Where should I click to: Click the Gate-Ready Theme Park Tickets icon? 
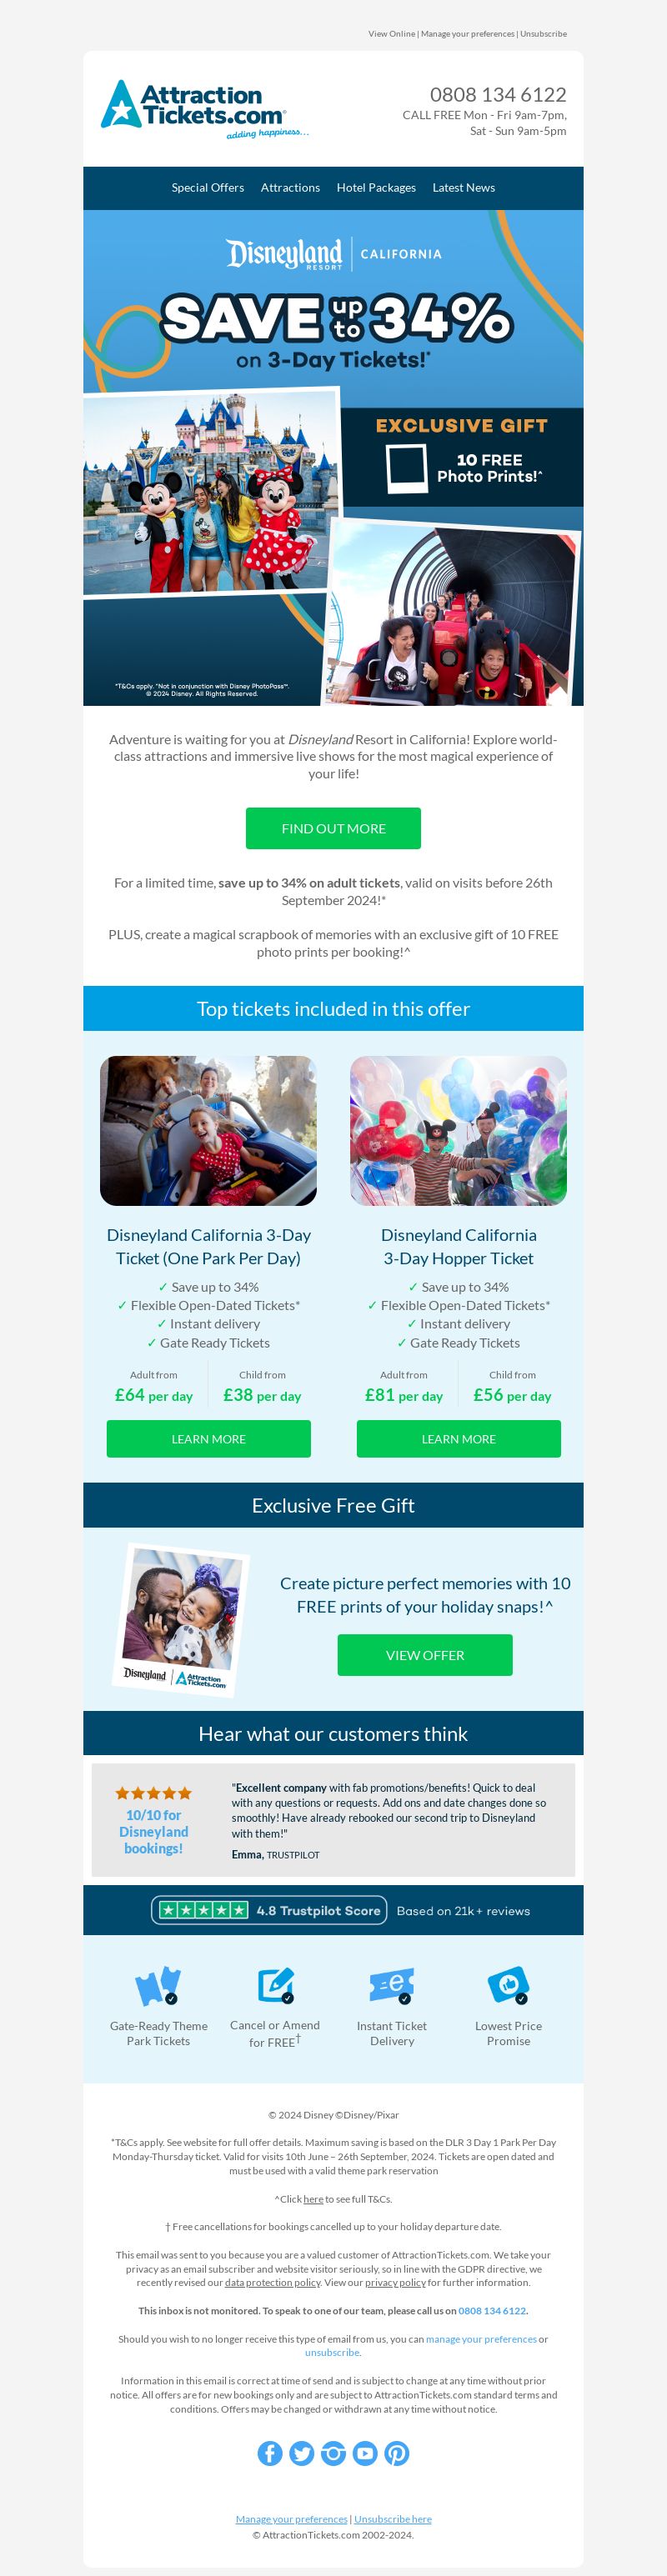point(158,1985)
